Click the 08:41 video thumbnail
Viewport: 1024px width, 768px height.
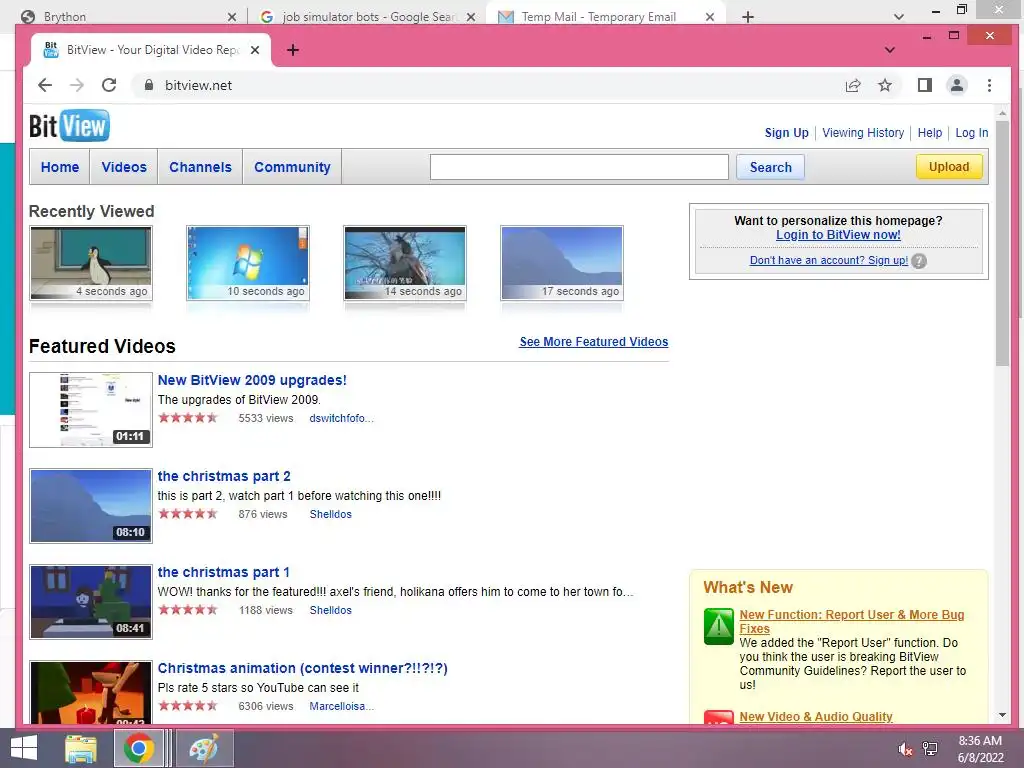point(91,601)
